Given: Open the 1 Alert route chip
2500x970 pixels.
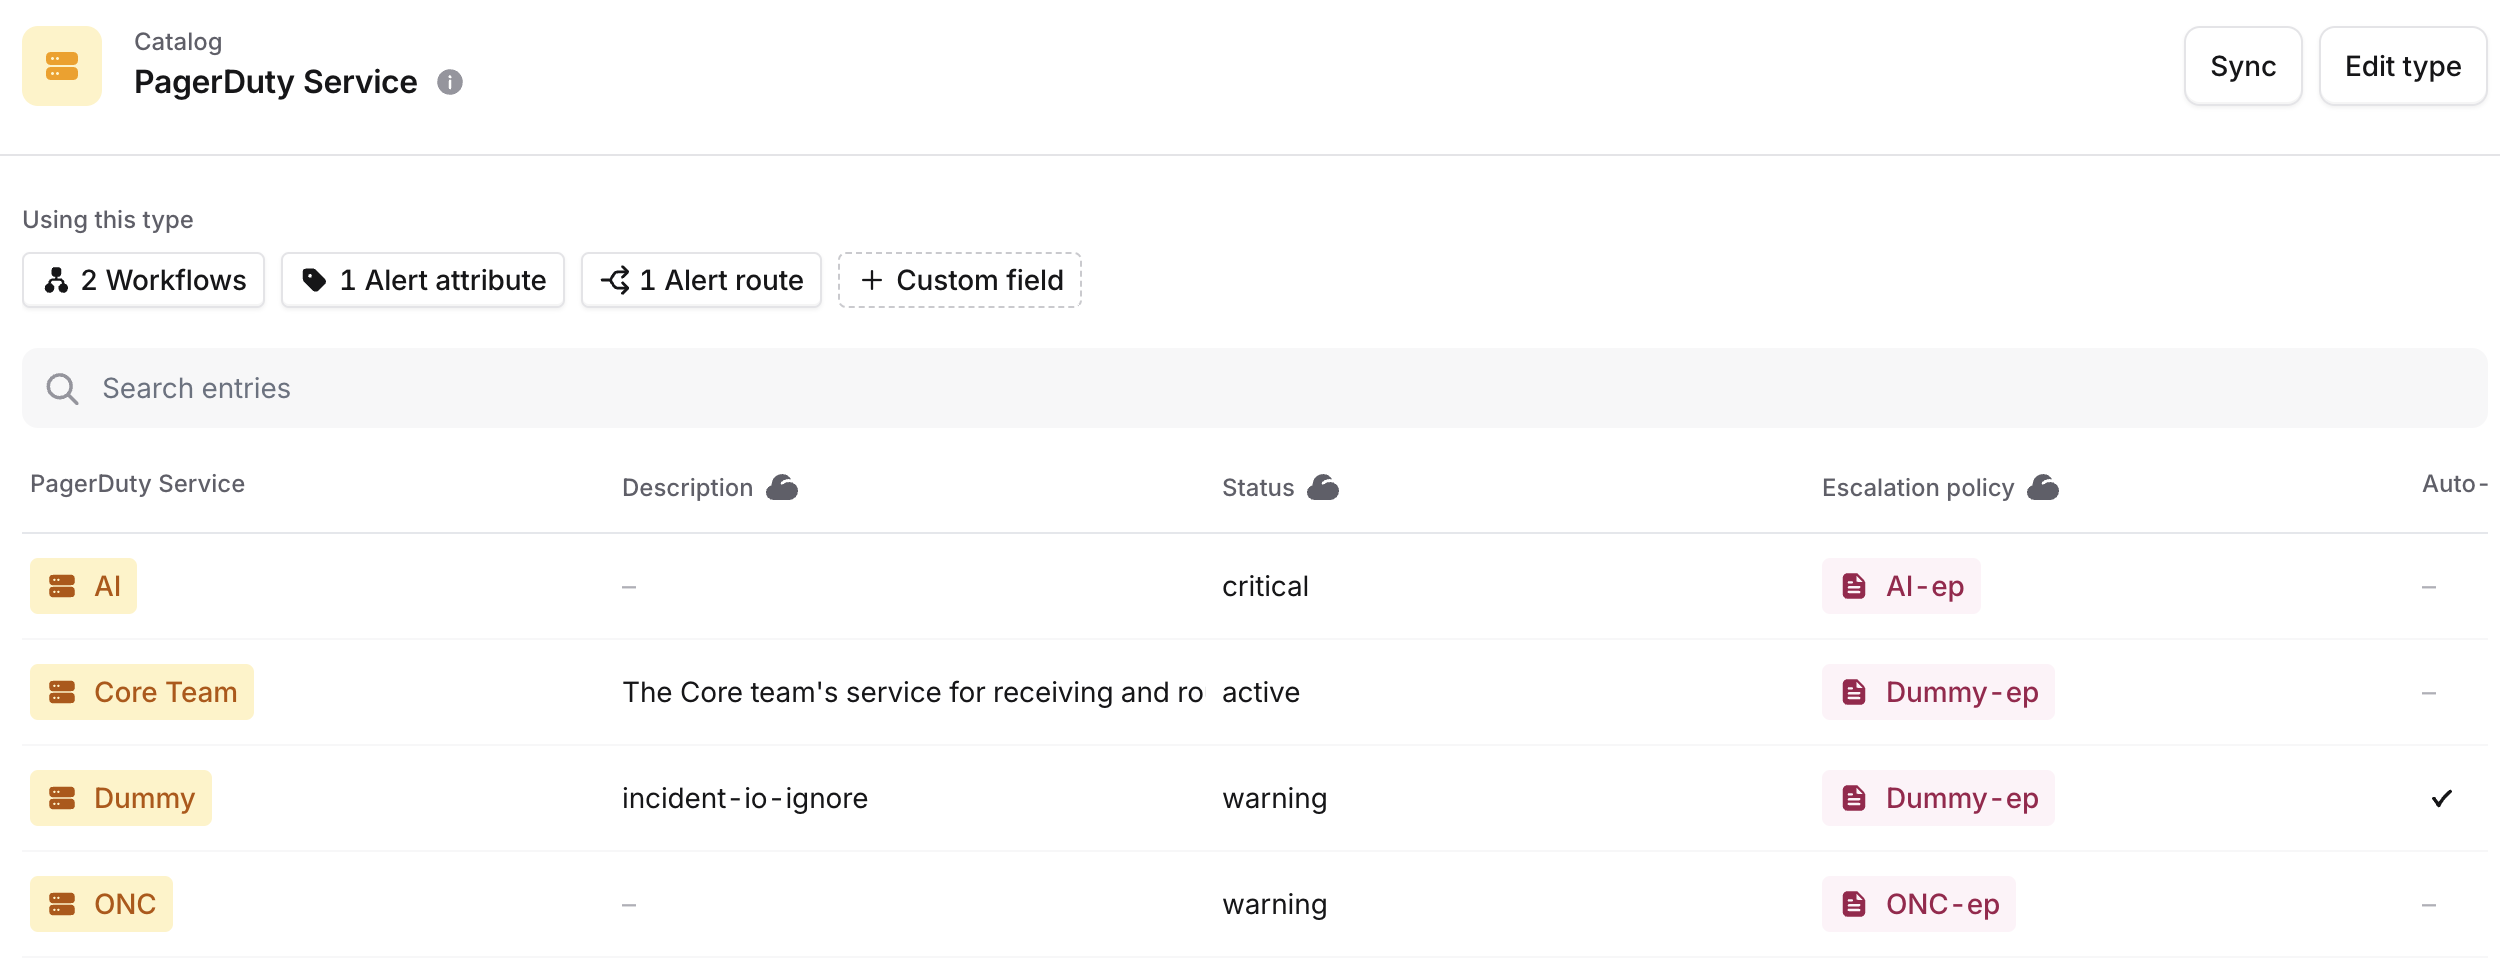Looking at the screenshot, I should pos(701,281).
